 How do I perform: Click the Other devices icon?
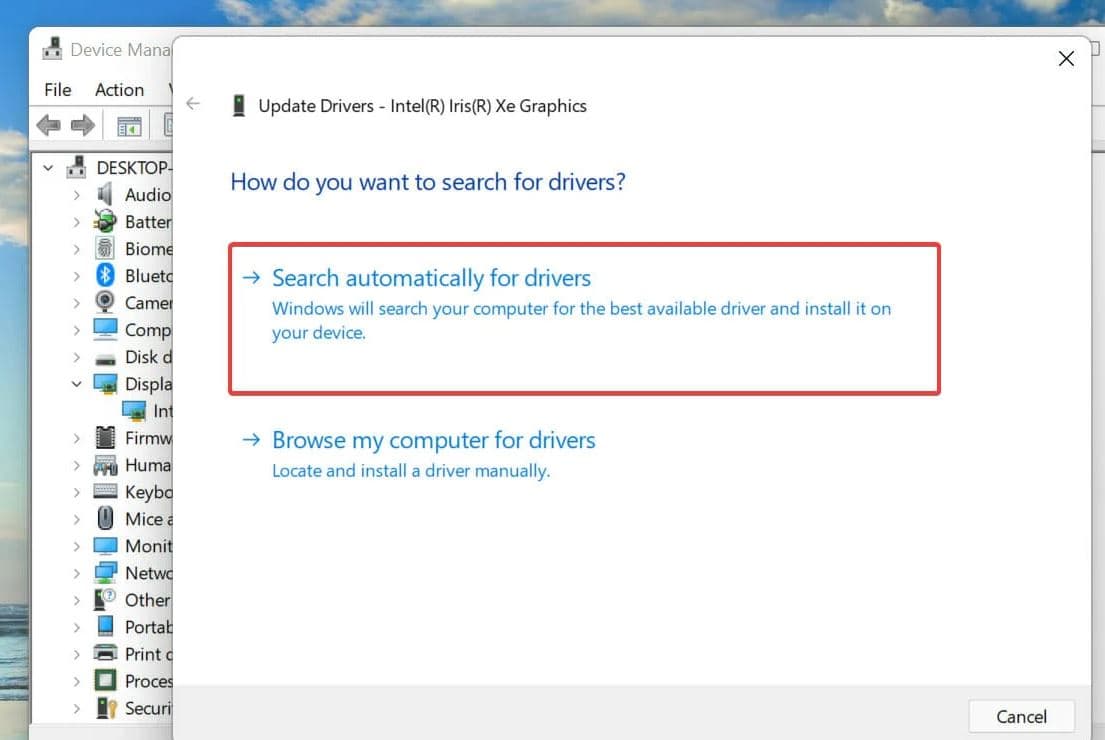pos(105,600)
